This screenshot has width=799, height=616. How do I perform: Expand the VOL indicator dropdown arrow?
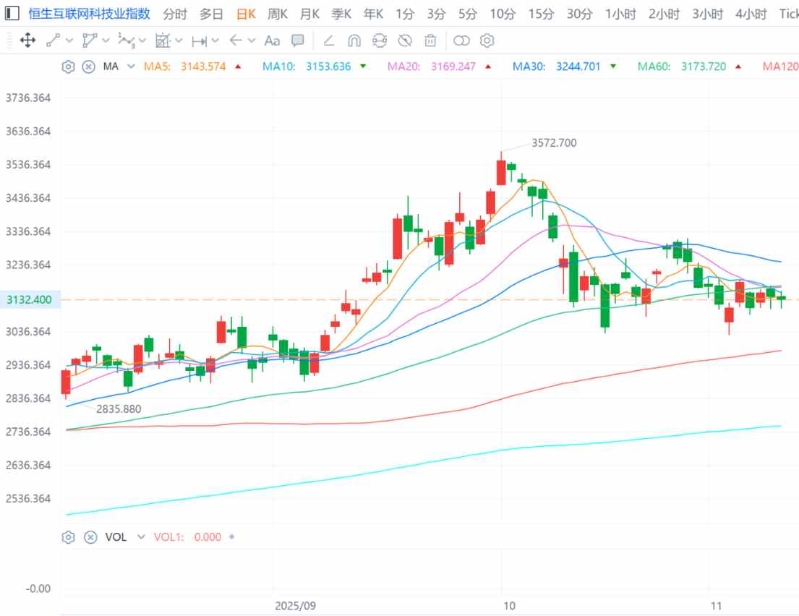point(137,537)
